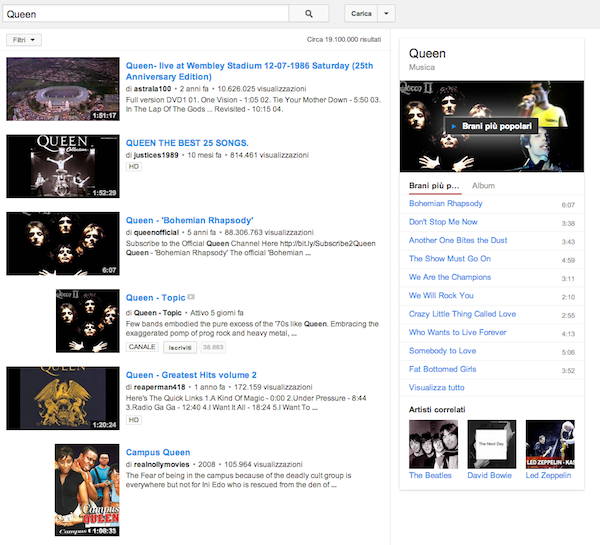600x545 pixels.
Task: Play Fat Bottomed Girls
Action: point(442,369)
